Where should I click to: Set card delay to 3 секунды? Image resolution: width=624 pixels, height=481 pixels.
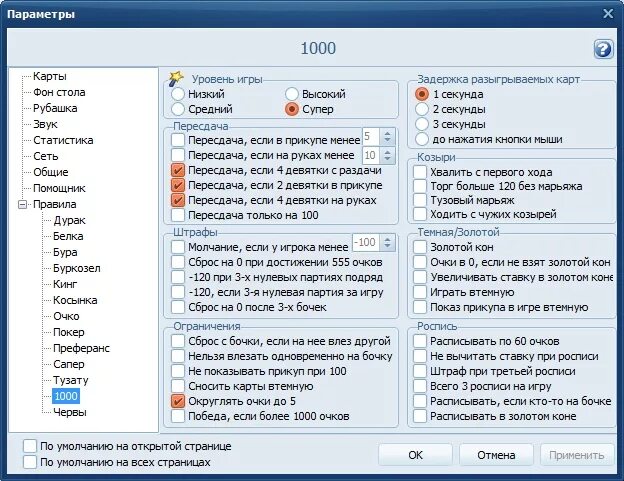click(x=422, y=124)
